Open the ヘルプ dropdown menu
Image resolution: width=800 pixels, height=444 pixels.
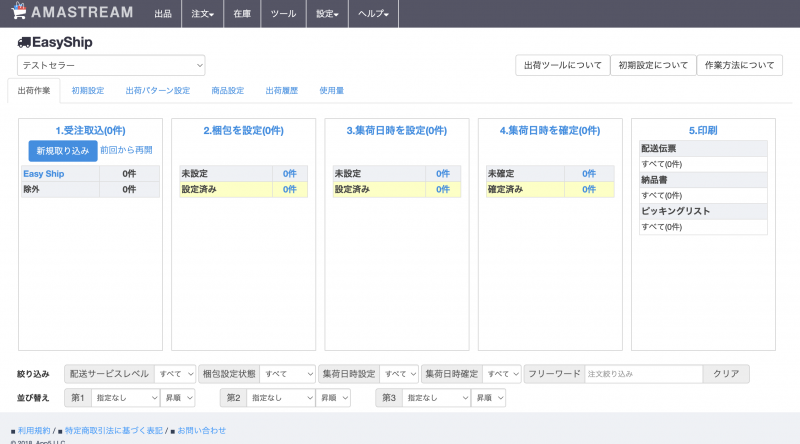(x=373, y=14)
